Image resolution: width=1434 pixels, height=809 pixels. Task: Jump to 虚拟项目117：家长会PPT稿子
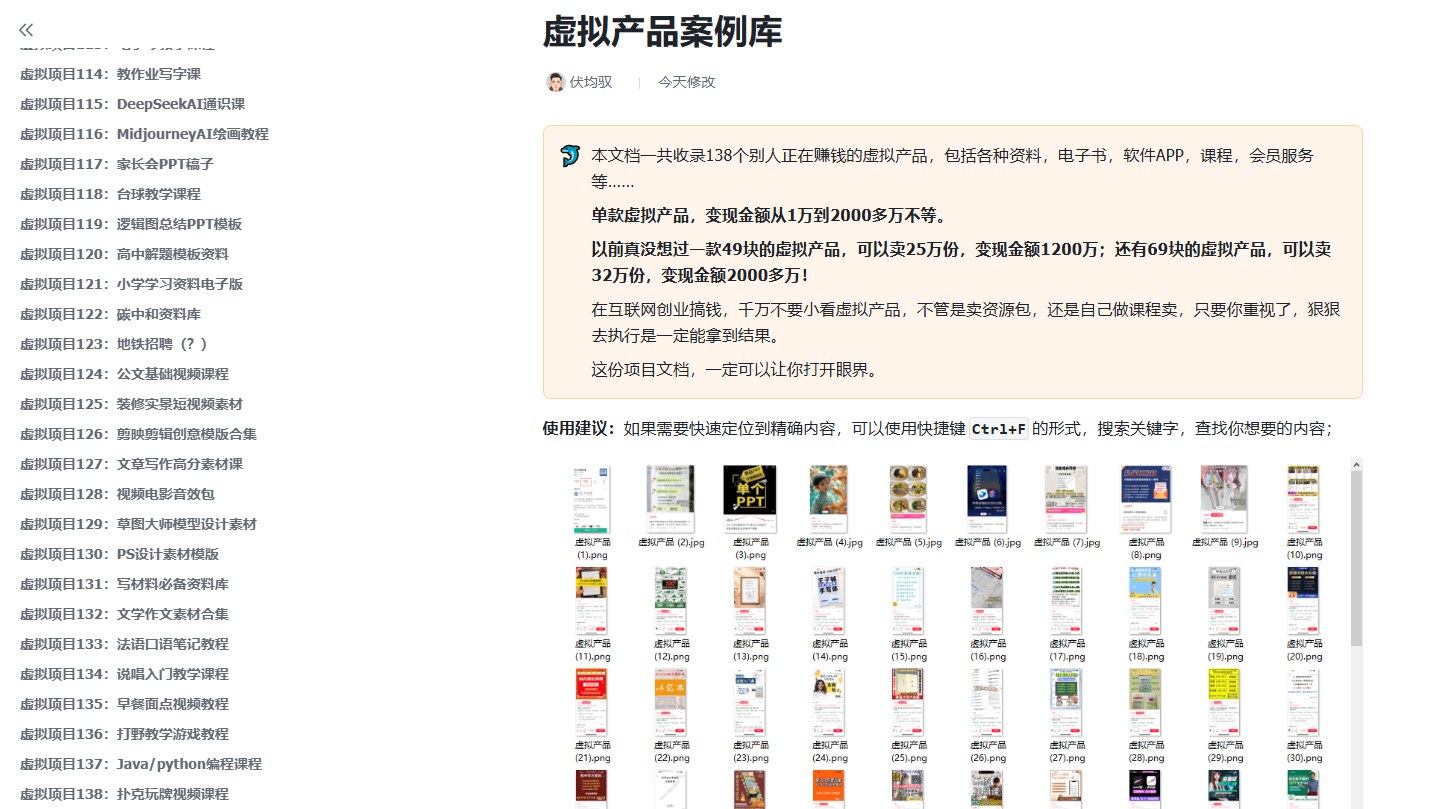click(x=117, y=164)
